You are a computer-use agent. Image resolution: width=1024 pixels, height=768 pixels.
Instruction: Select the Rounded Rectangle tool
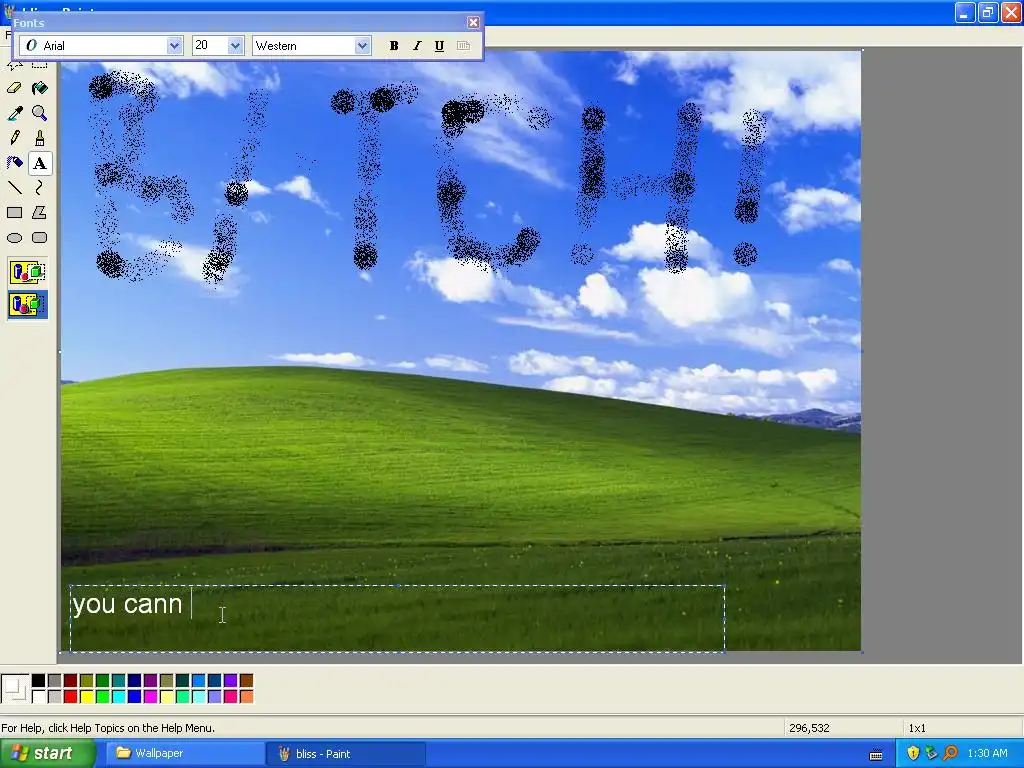tap(40, 238)
